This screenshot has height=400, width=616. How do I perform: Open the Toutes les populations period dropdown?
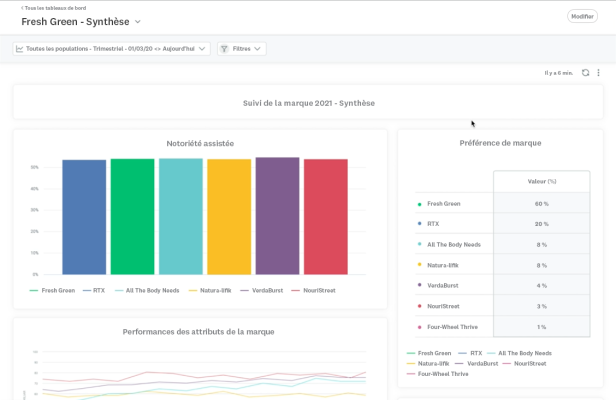point(203,48)
